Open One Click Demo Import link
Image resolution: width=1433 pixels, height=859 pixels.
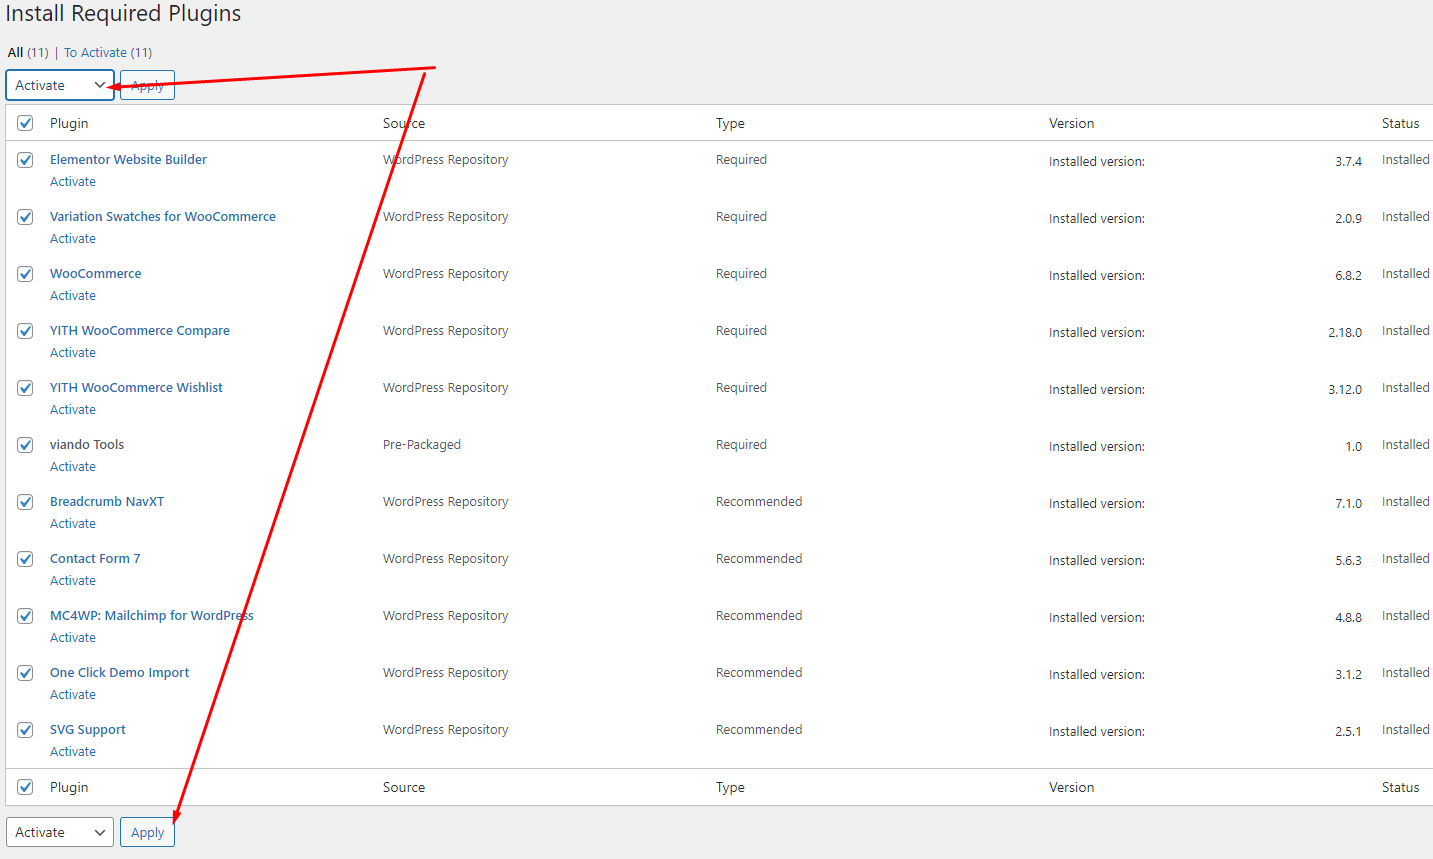coord(119,672)
